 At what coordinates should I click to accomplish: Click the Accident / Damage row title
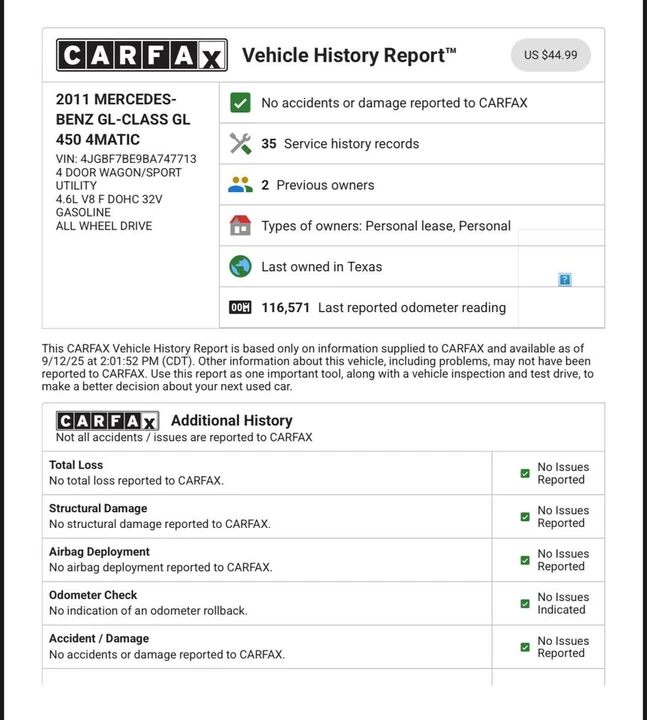[99, 638]
